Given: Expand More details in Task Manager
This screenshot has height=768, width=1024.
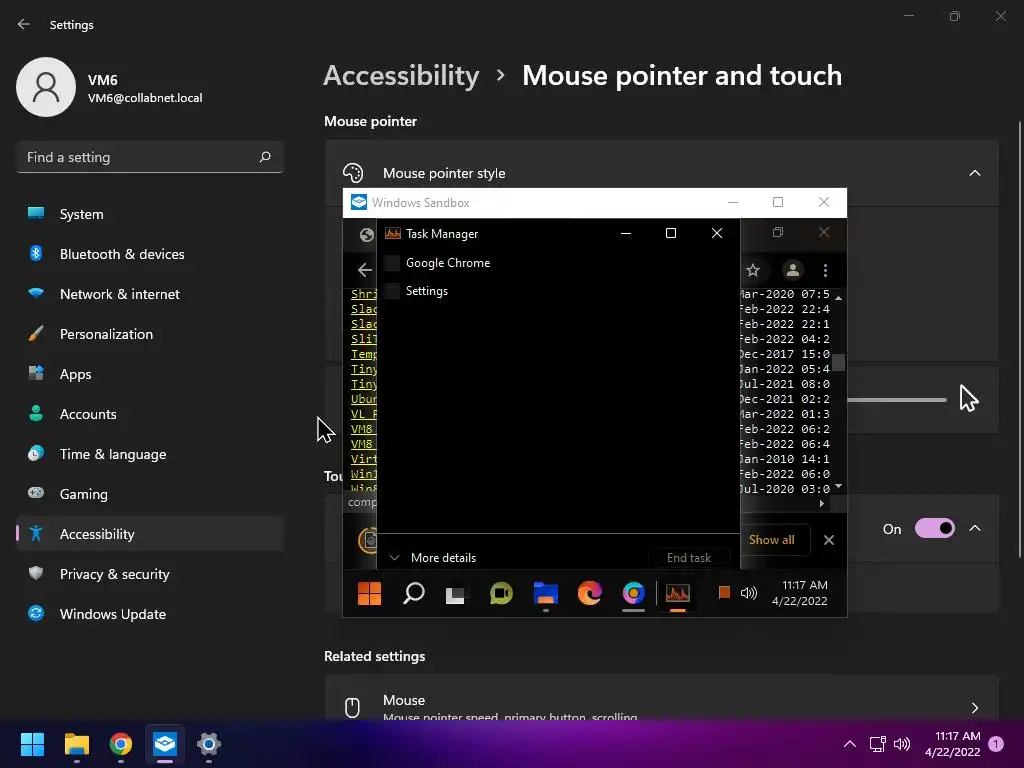Looking at the screenshot, I should click(x=433, y=558).
